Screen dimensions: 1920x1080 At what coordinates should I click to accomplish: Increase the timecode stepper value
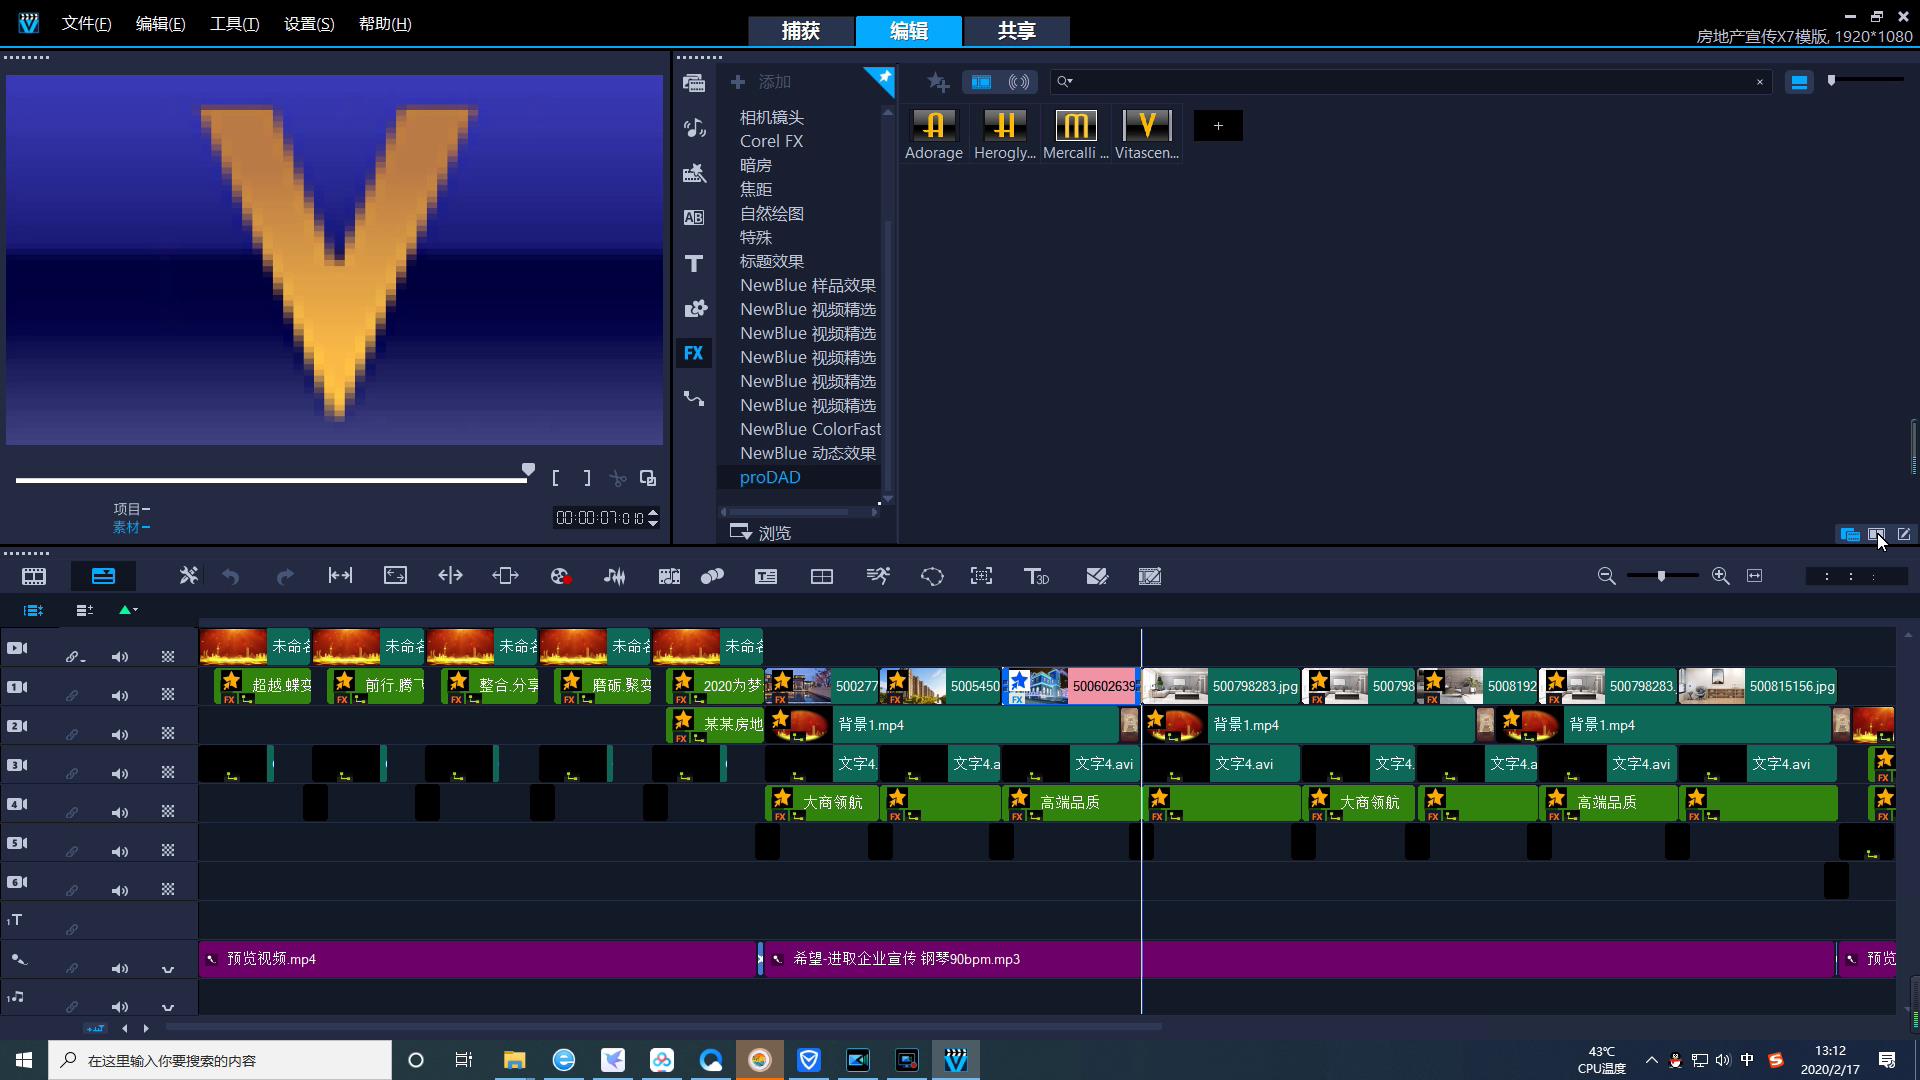pyautogui.click(x=653, y=512)
